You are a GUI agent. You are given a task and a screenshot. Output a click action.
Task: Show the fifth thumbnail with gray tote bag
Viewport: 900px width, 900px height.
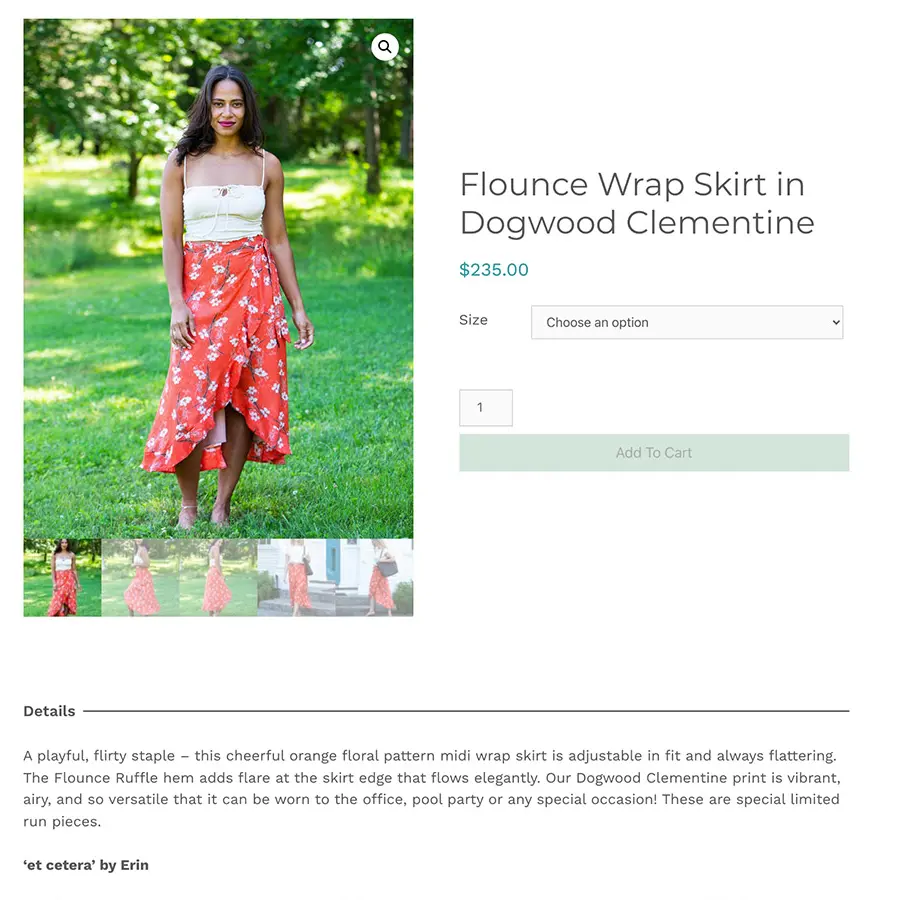tap(374, 577)
